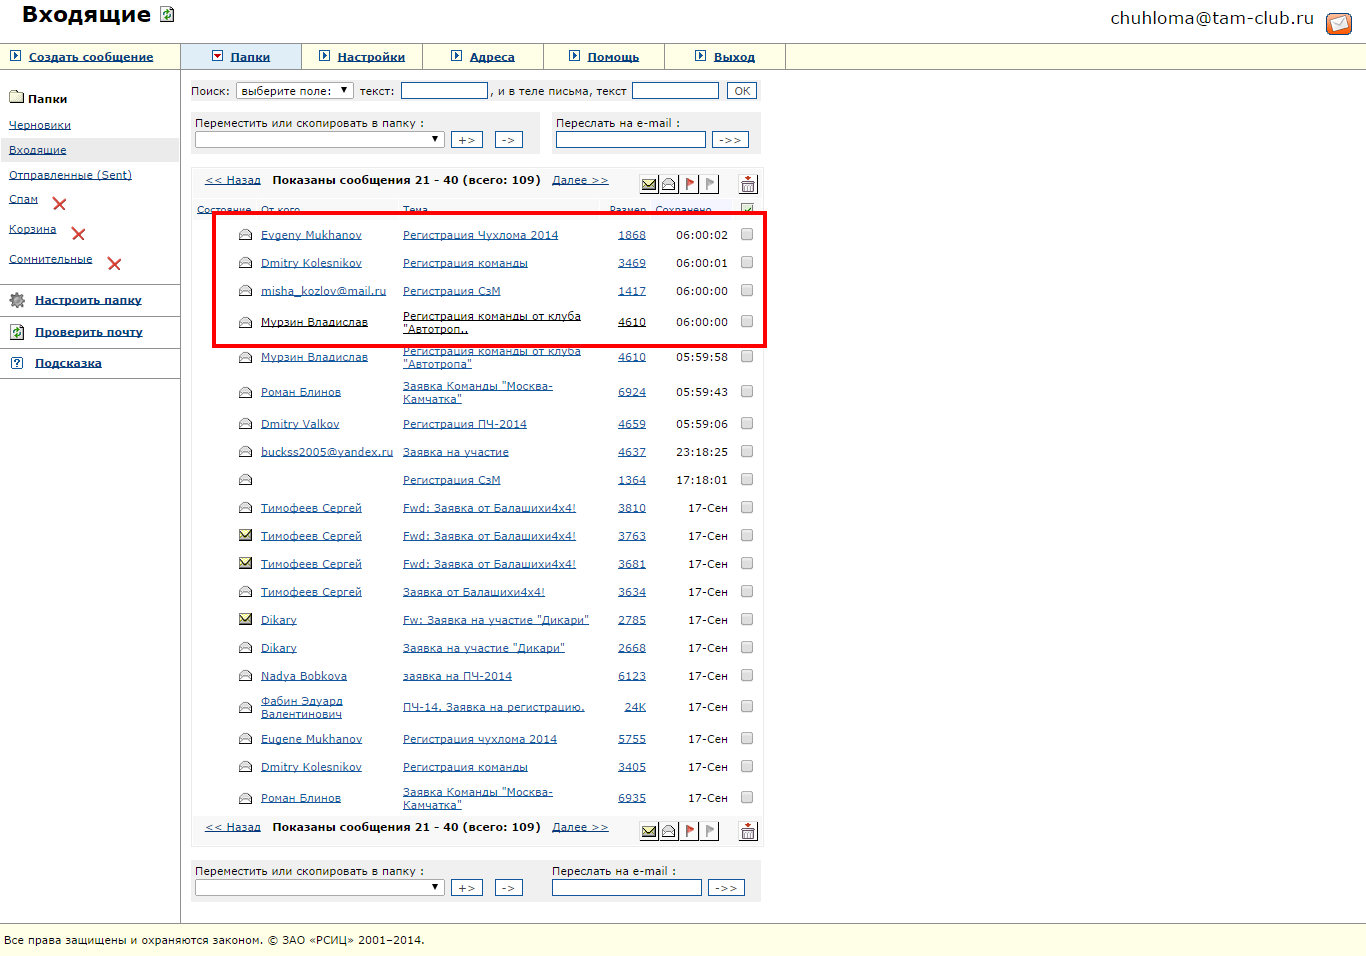1366x956 pixels.
Task: Expand the top move-to-folder dropdown
Action: click(x=319, y=140)
